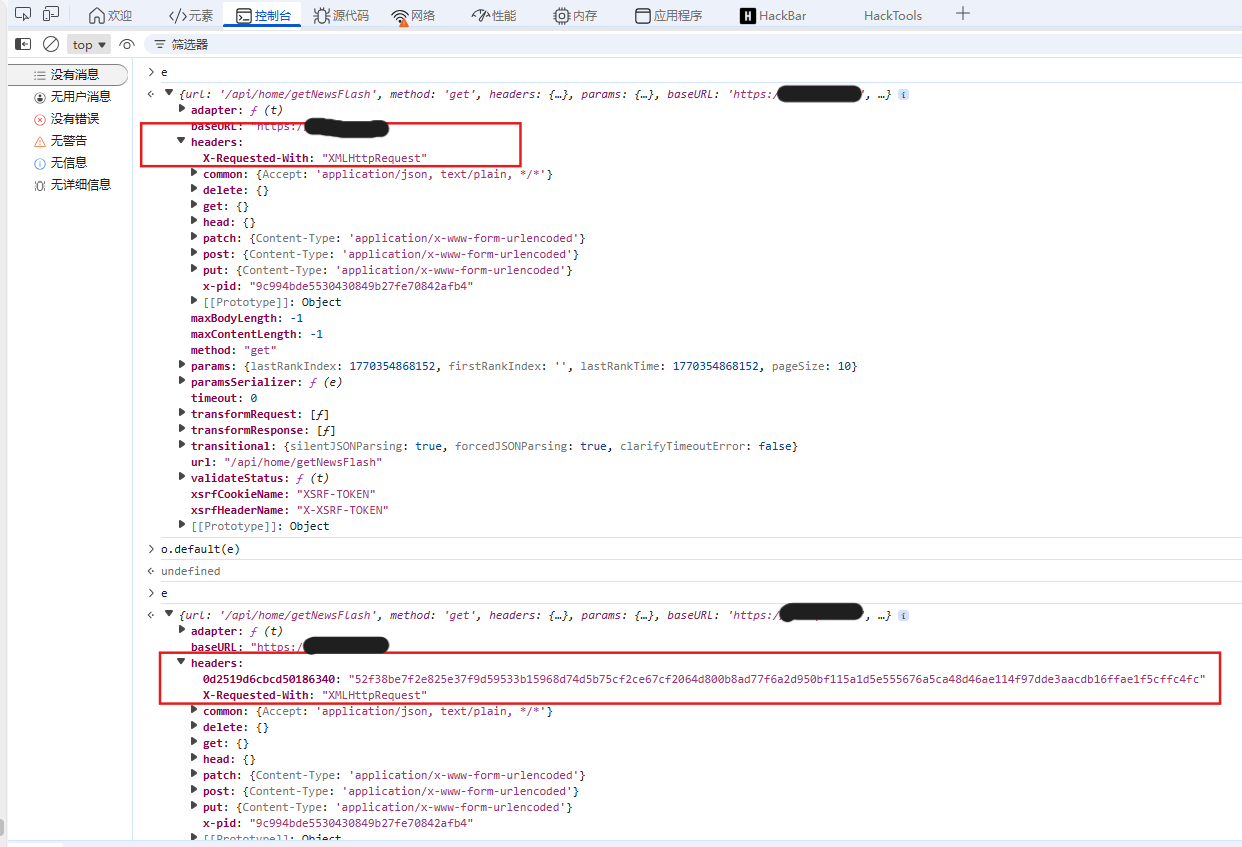
Task: Collapse the first headers object arrow
Action: coord(182,142)
